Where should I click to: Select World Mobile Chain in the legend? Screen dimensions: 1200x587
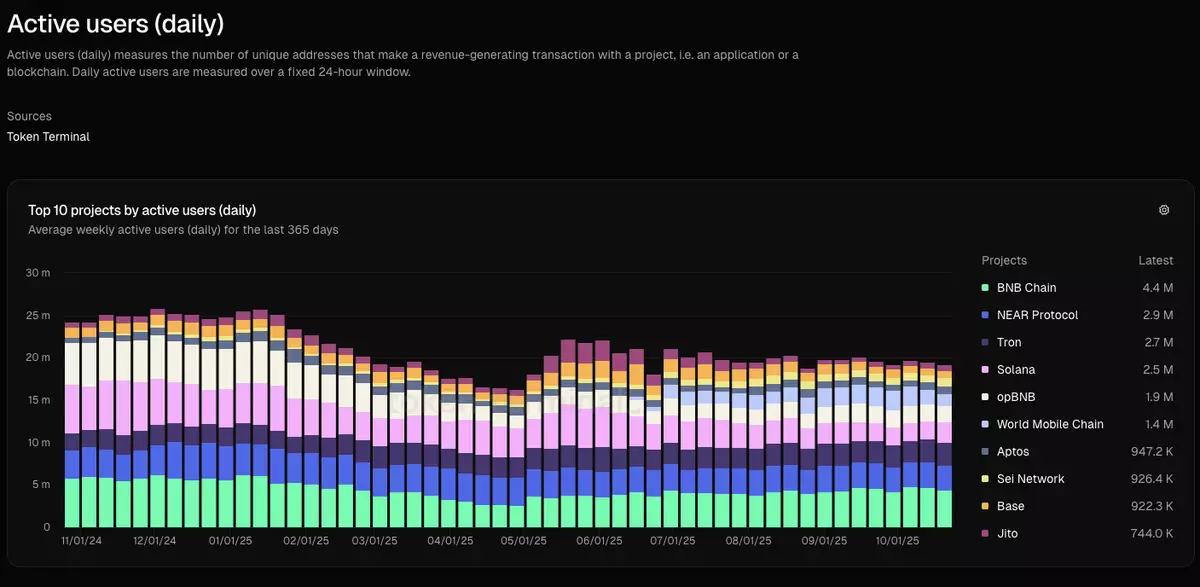pyautogui.click(x=1050, y=424)
